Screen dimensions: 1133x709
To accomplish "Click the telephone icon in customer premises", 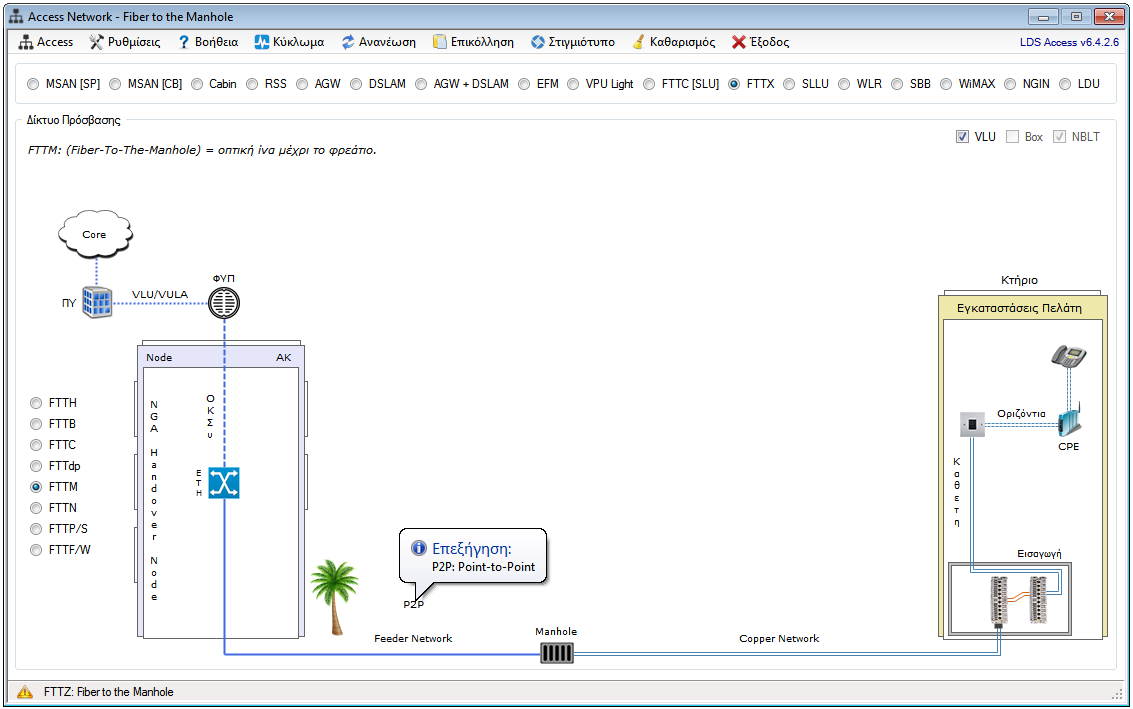I will click(1068, 356).
